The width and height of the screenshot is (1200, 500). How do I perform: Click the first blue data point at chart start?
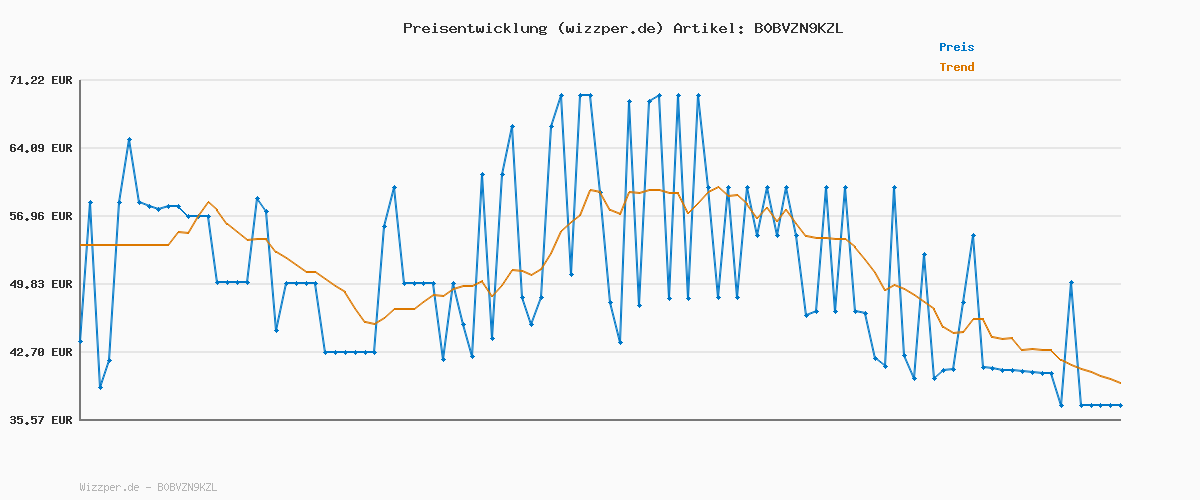(80, 342)
